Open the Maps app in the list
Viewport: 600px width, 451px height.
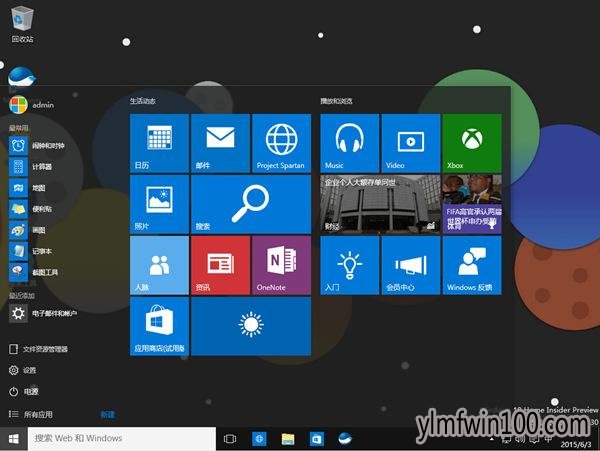28,188
